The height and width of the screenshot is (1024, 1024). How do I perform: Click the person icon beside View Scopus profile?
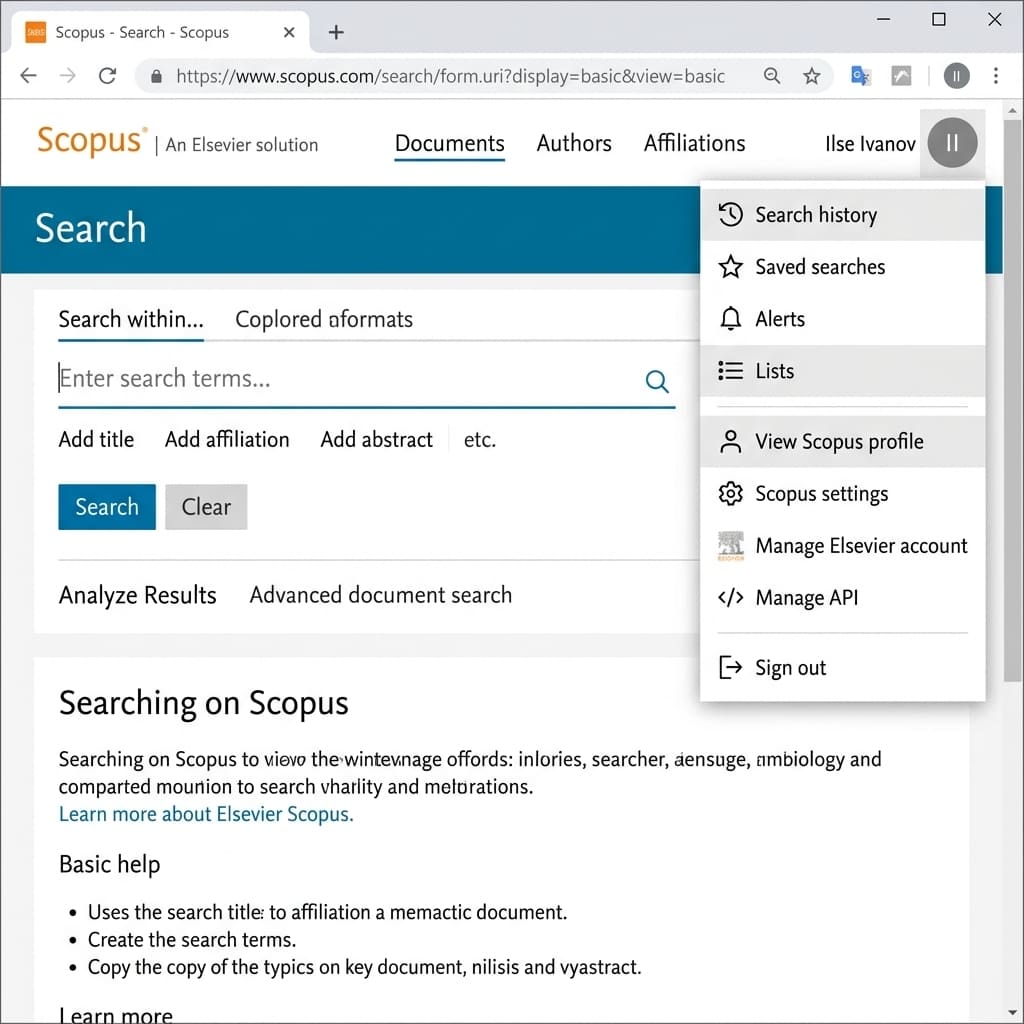pos(730,441)
